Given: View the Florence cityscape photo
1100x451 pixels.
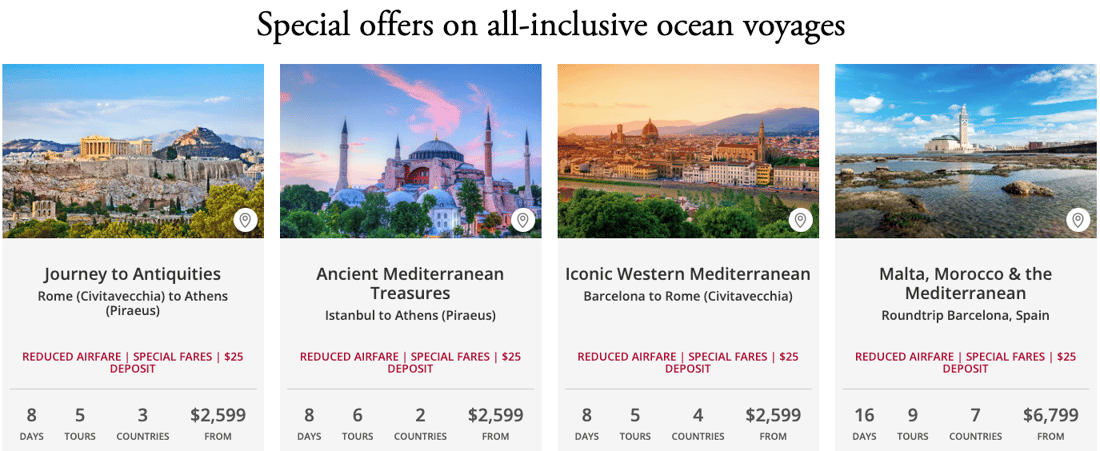Looking at the screenshot, I should pyautogui.click(x=688, y=151).
